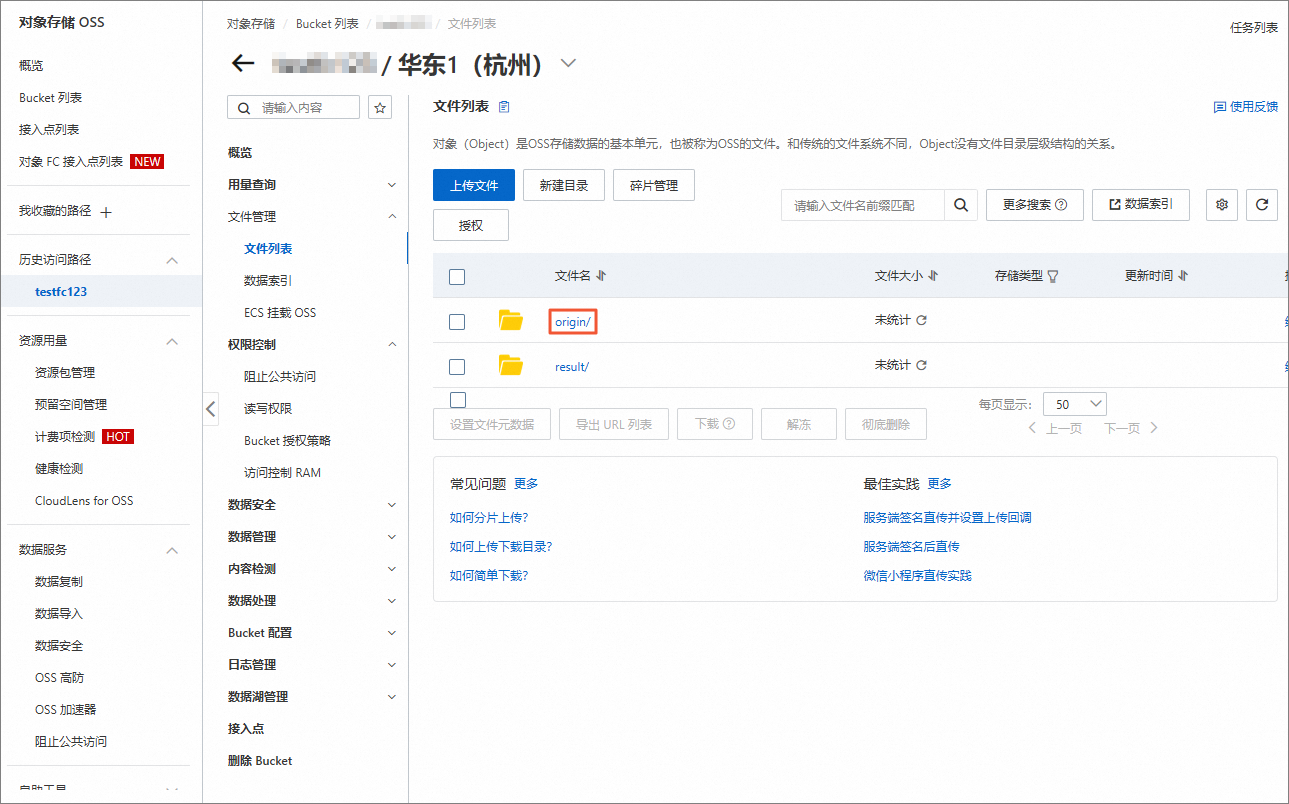
Task: Open Bucket 授权策略 menu item
Action: tap(287, 441)
